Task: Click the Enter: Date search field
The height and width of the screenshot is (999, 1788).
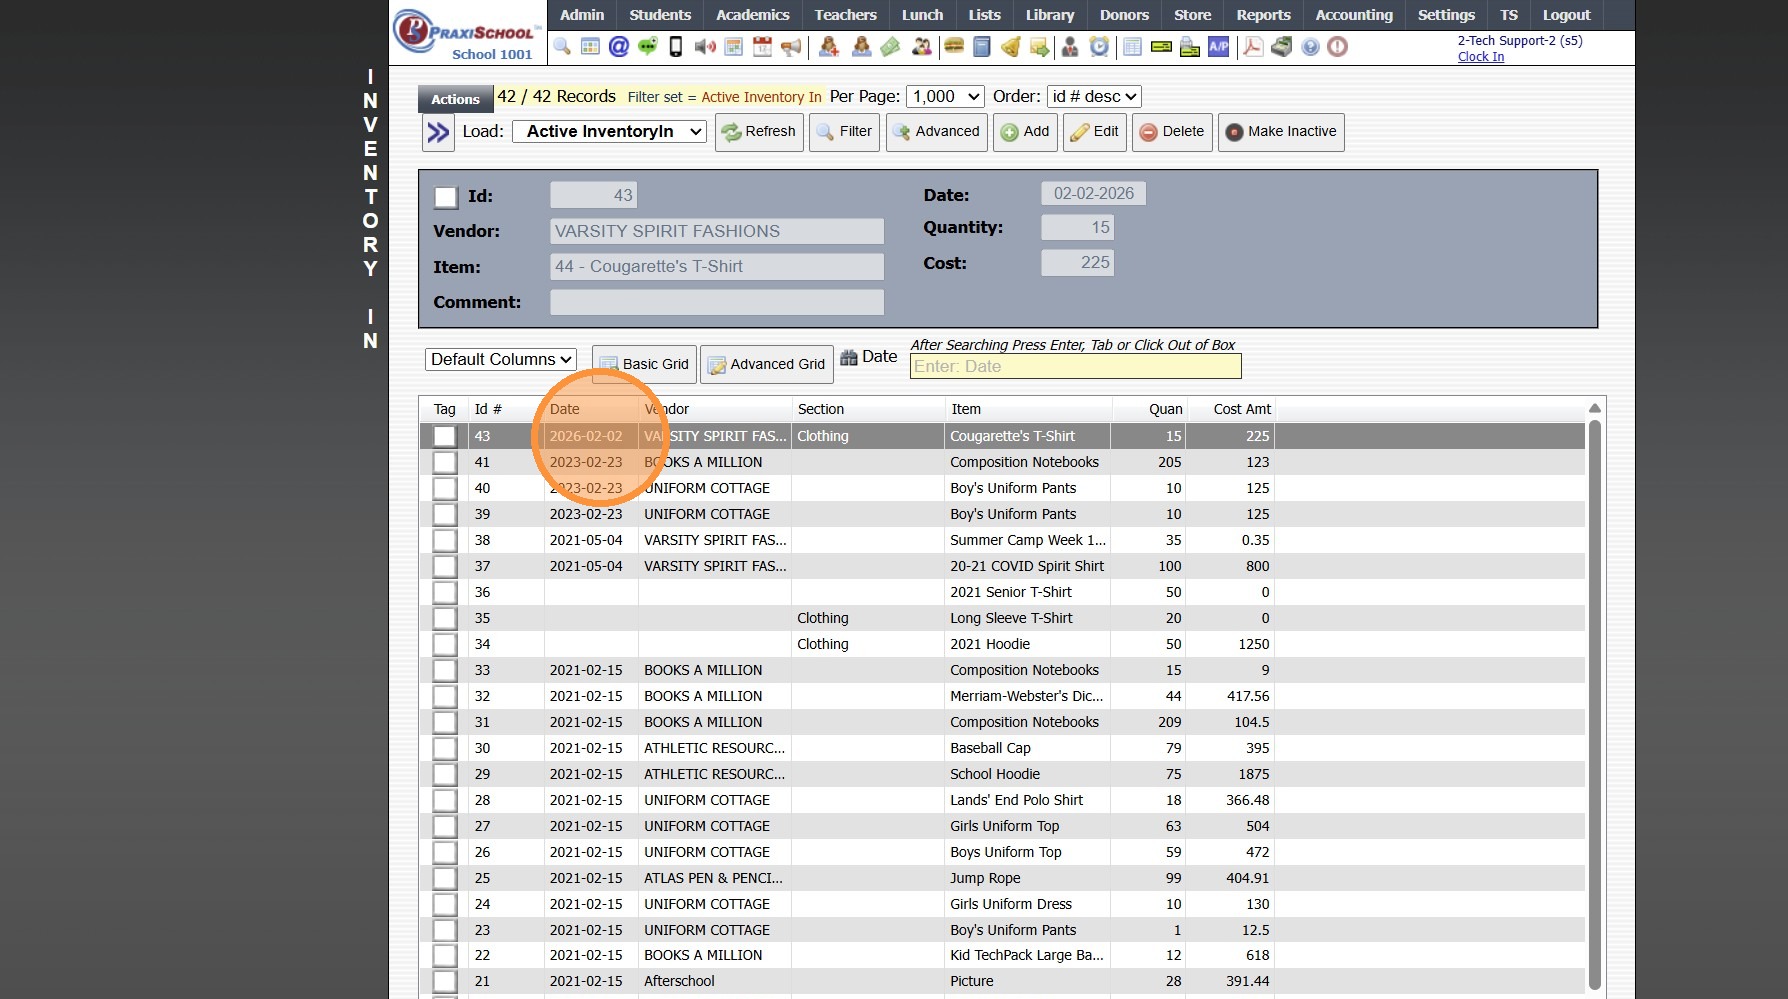Action: (1075, 367)
